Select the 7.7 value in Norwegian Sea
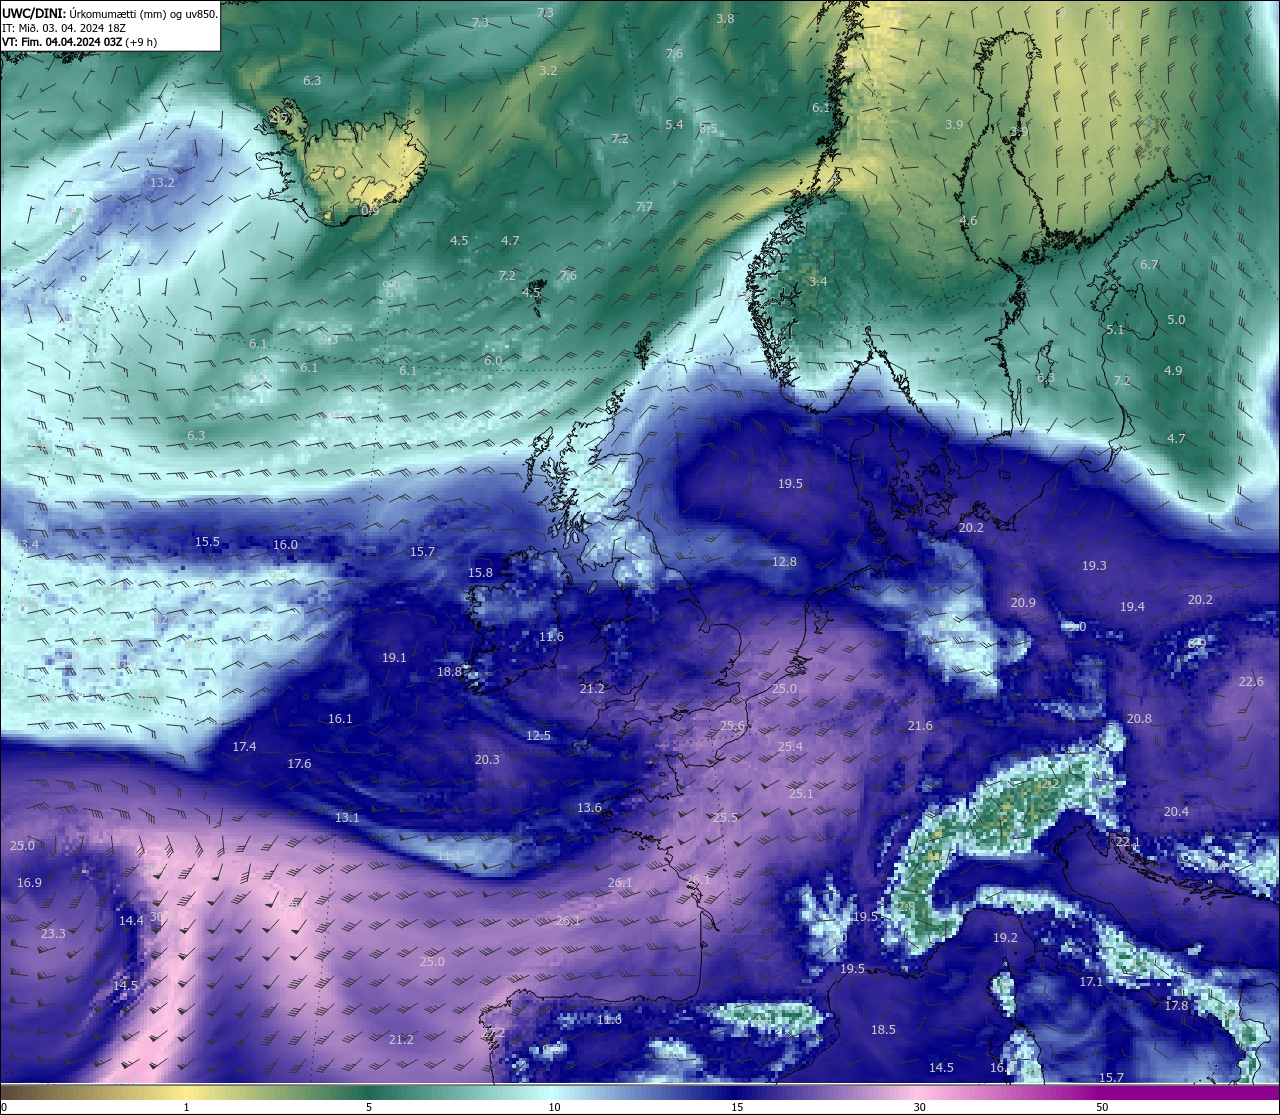This screenshot has width=1280, height=1115. tap(644, 207)
